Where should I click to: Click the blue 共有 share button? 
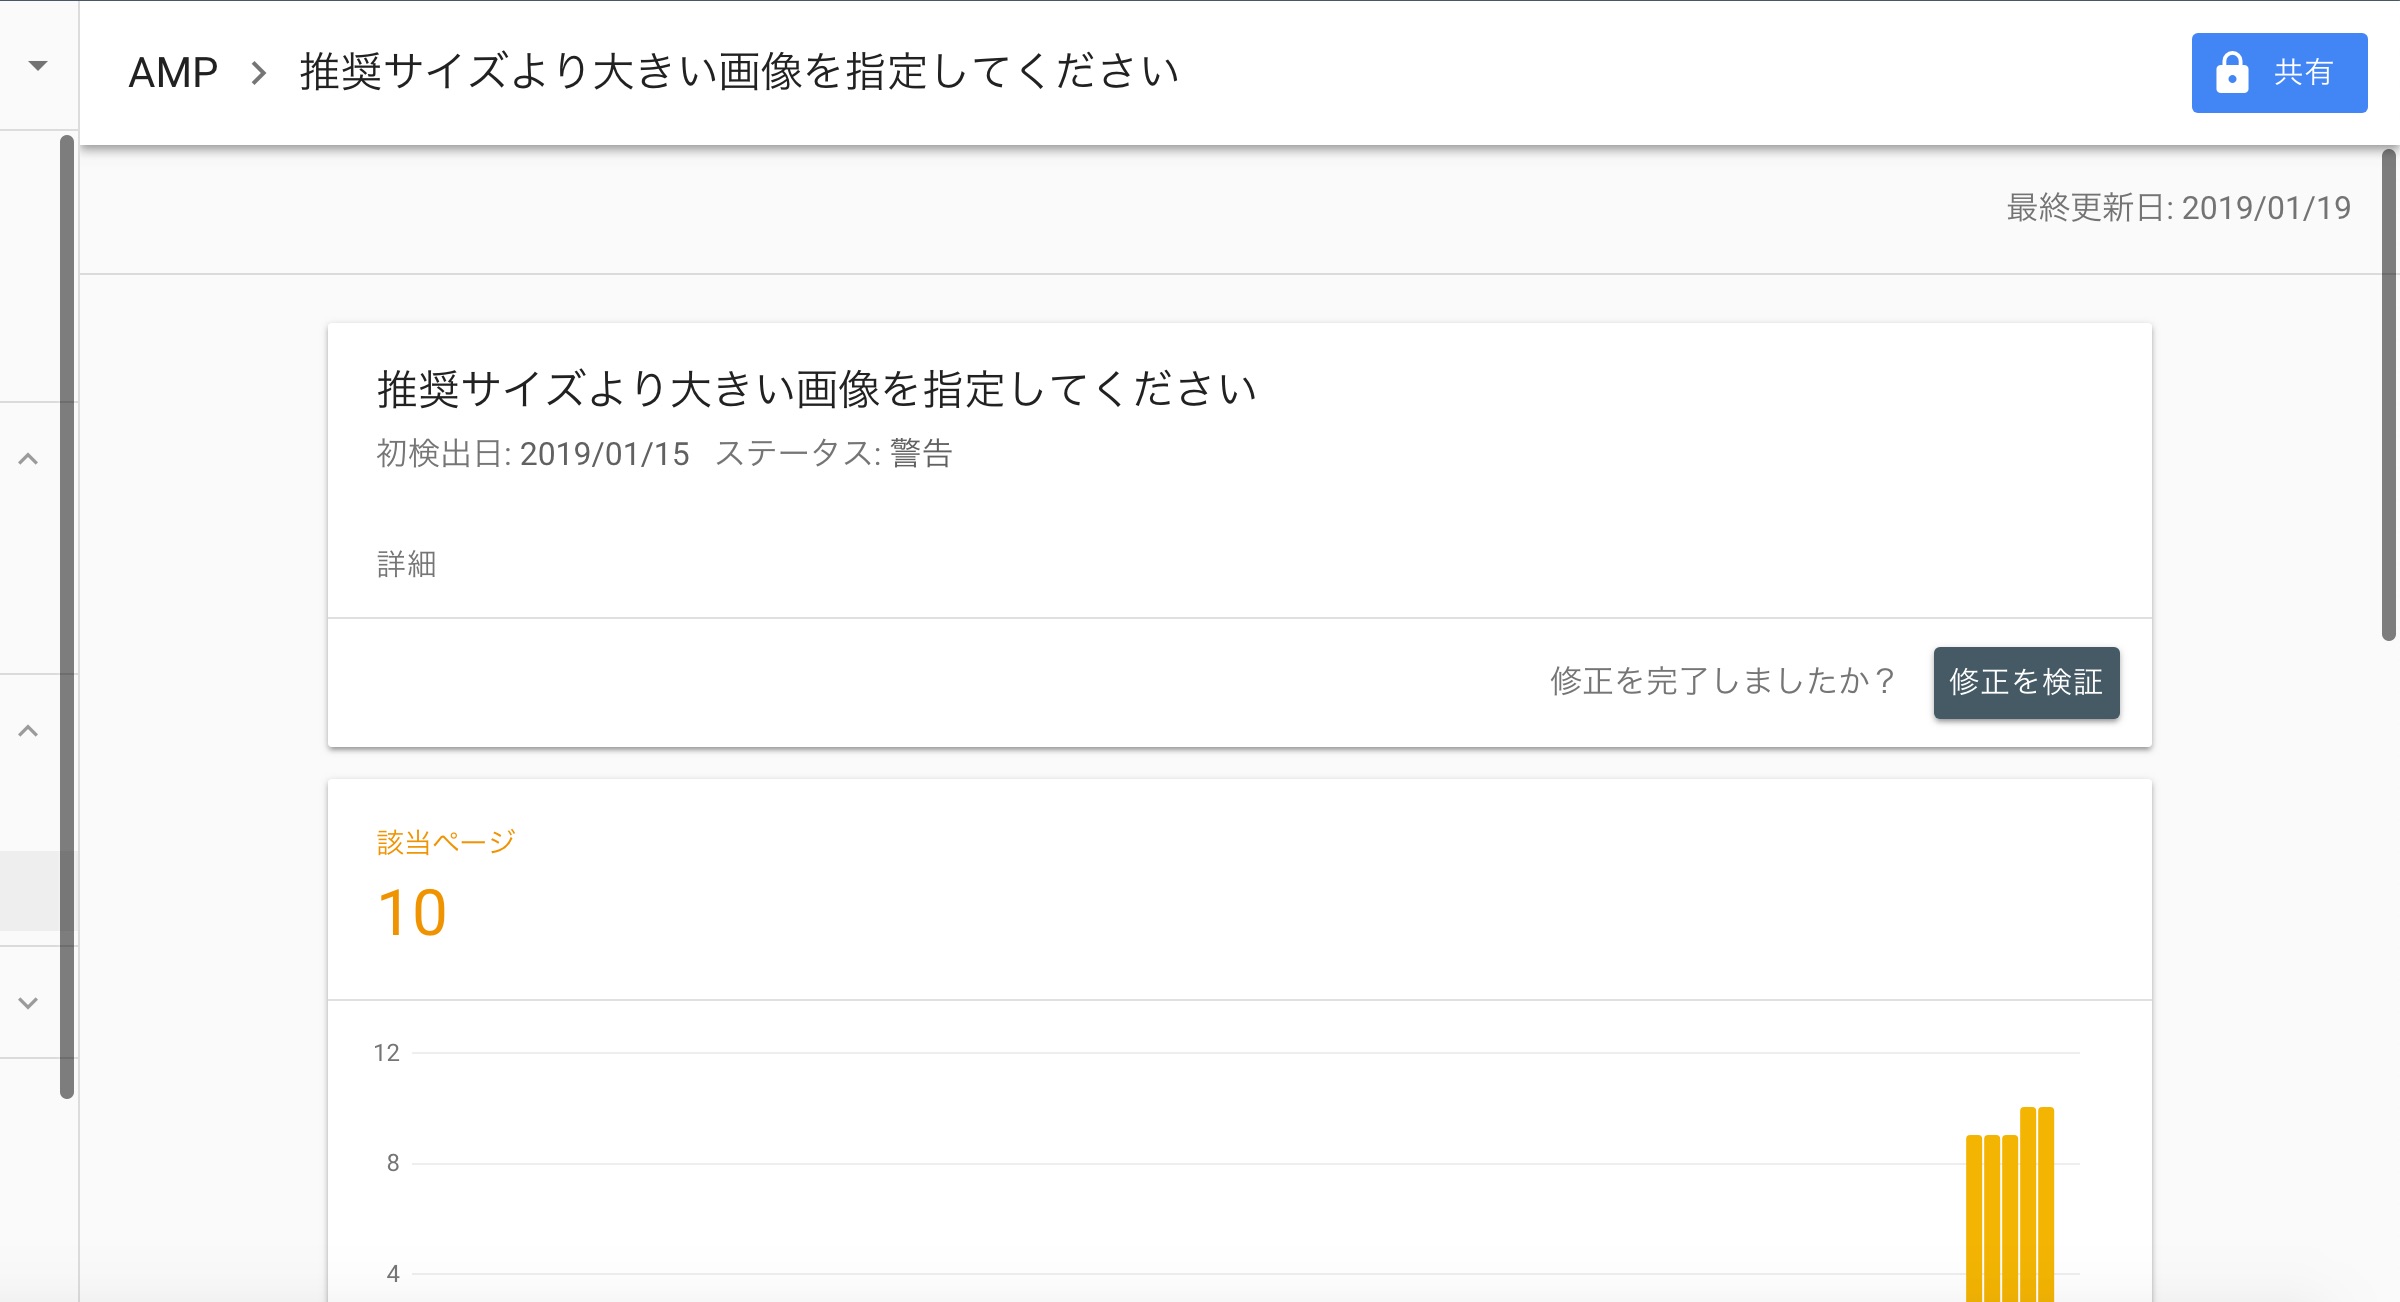point(2278,72)
